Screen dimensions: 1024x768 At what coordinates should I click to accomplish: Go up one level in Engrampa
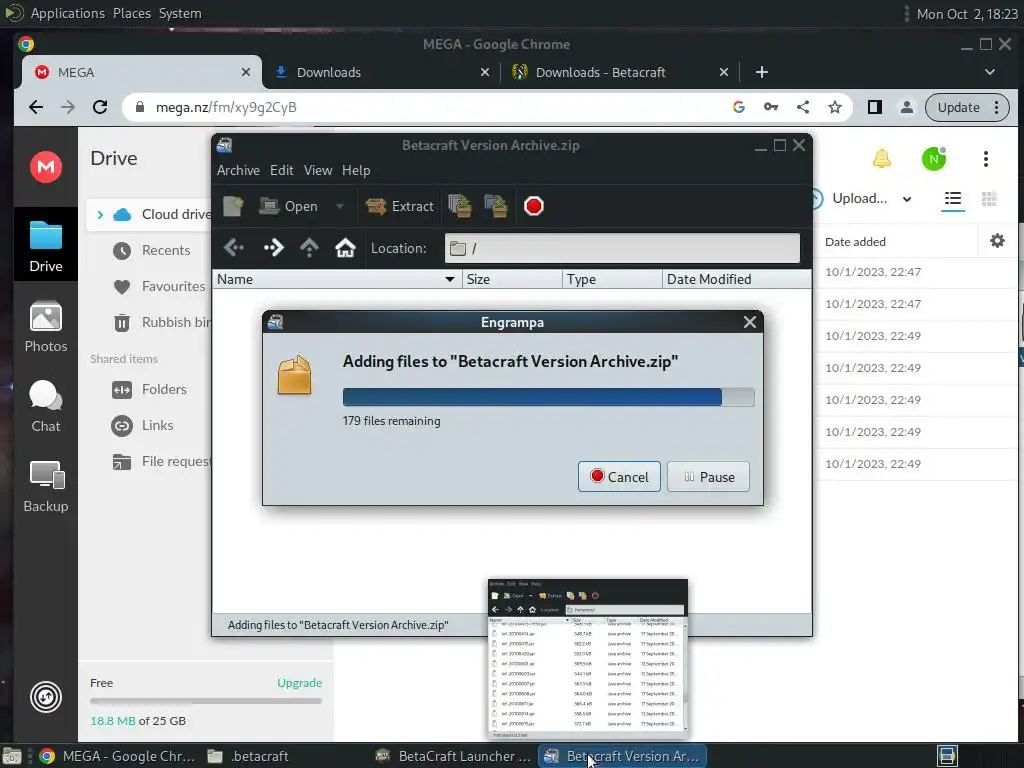click(x=310, y=248)
